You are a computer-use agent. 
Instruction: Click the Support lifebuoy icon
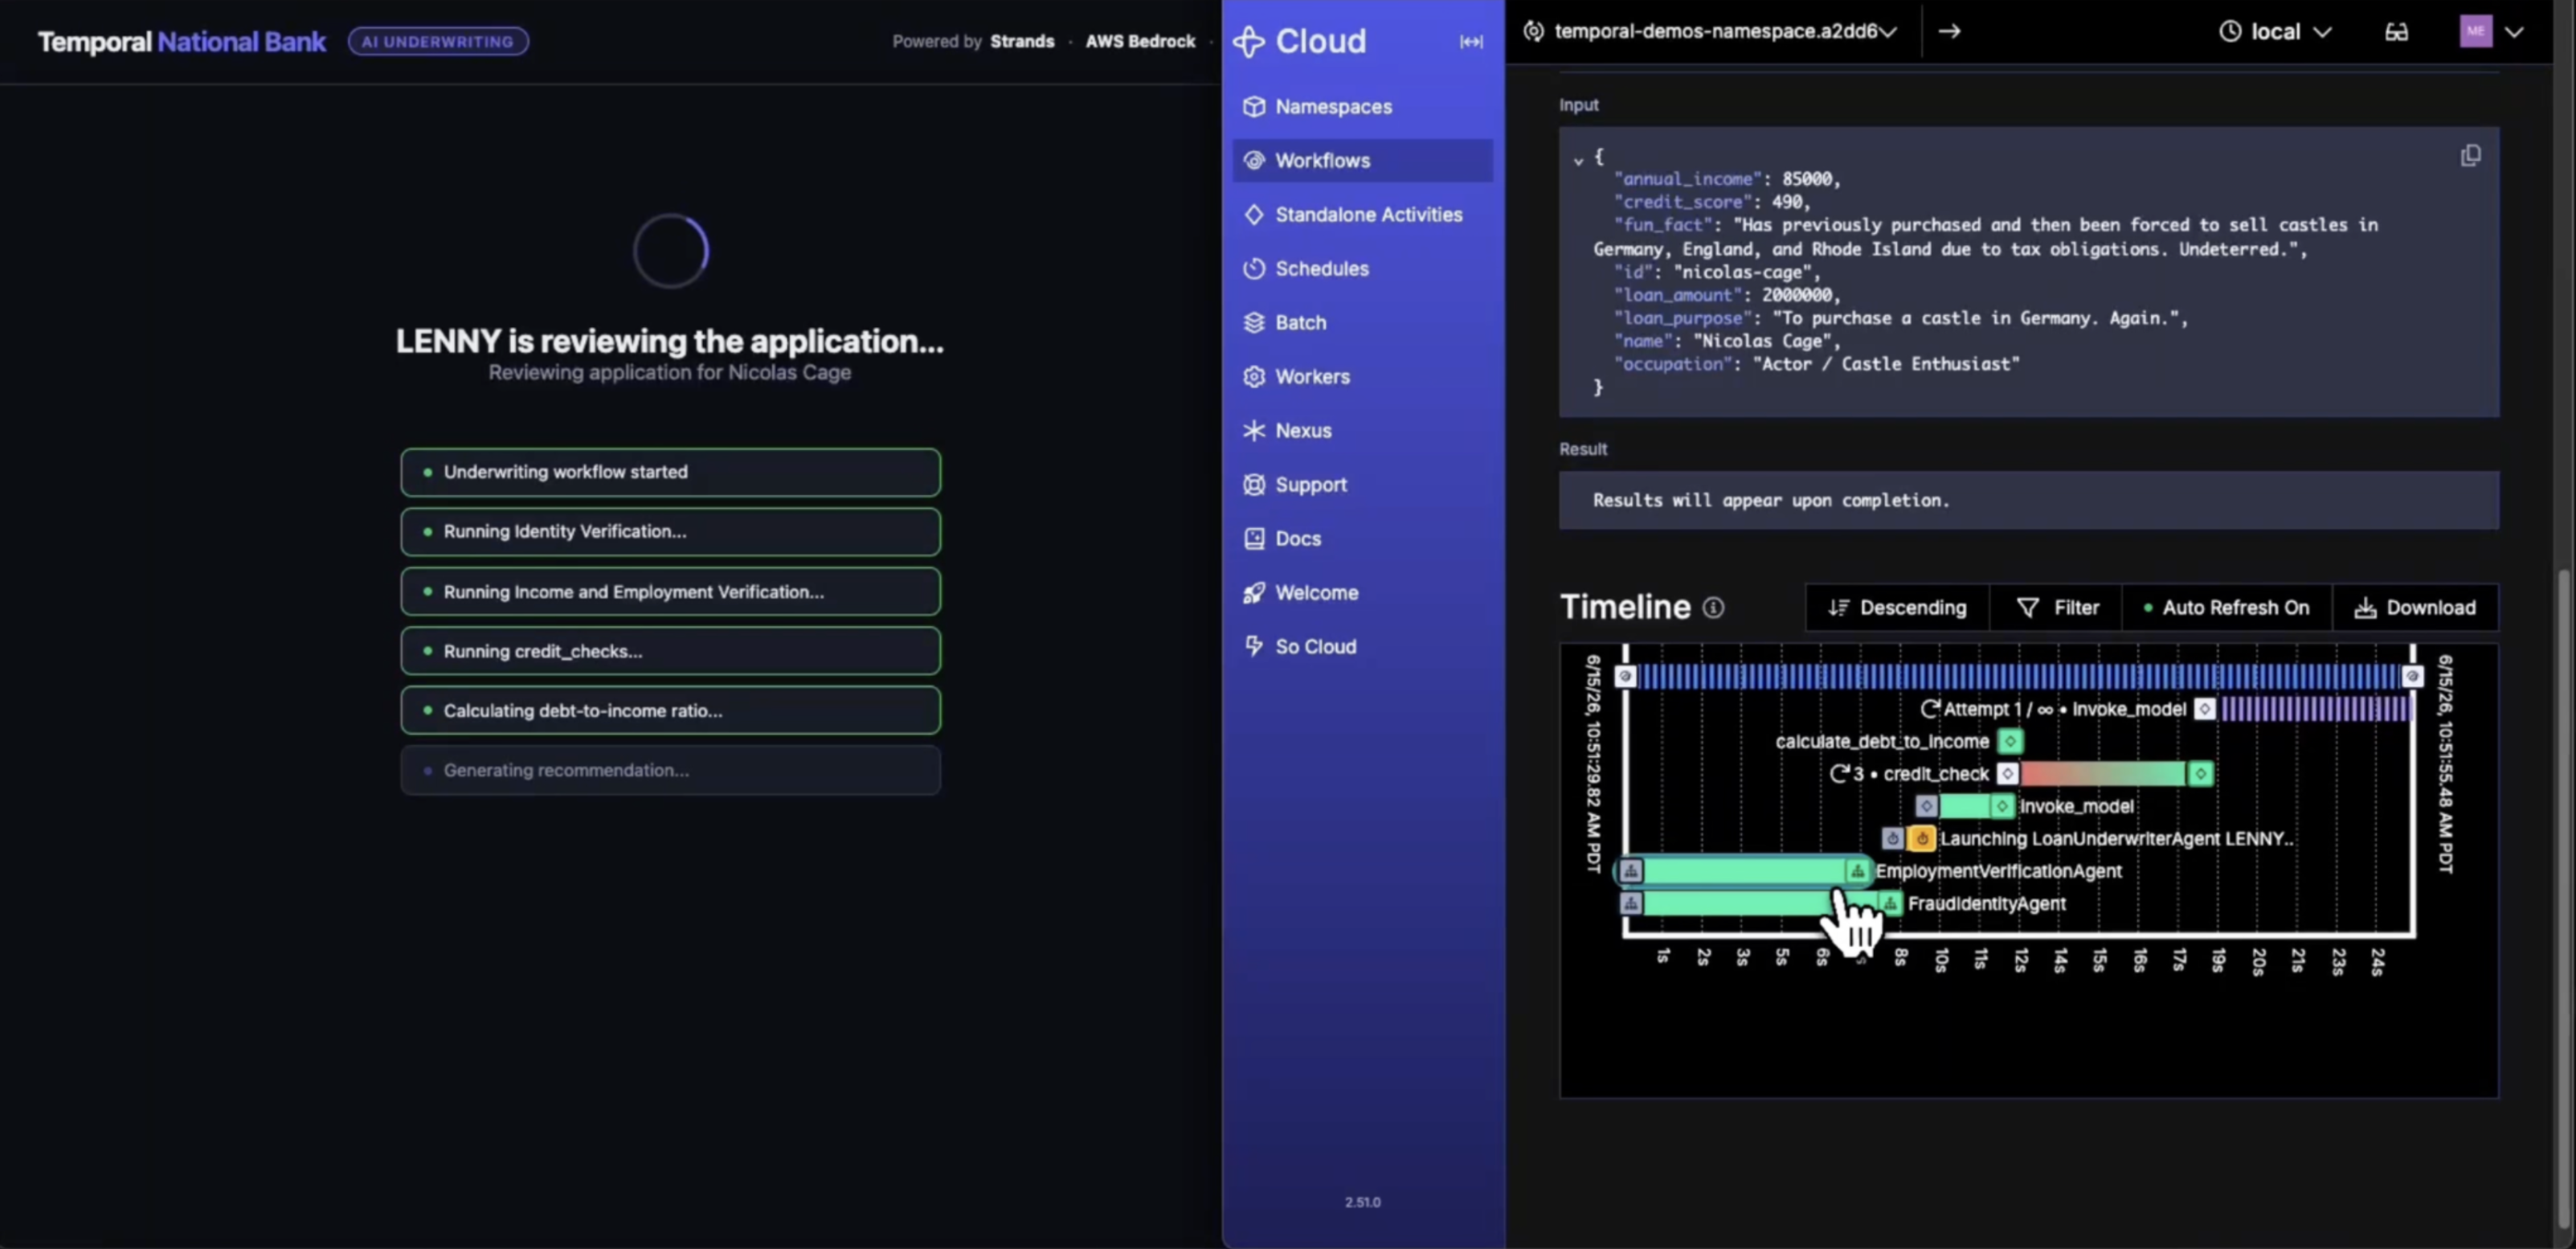(x=1254, y=484)
